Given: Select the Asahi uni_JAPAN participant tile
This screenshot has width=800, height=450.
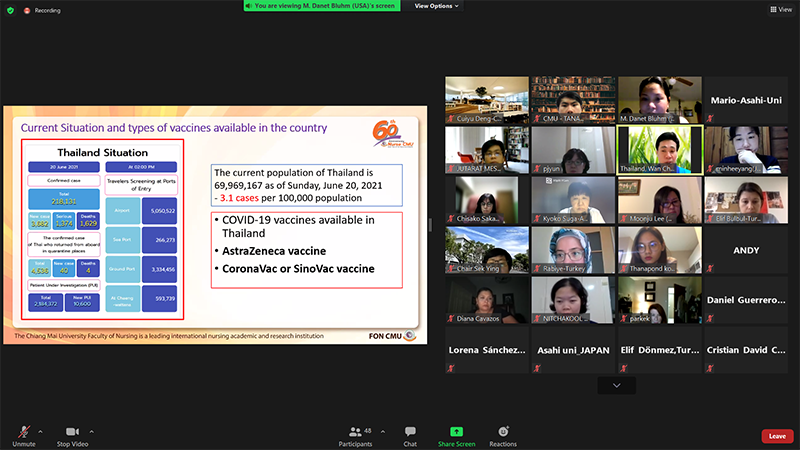Looking at the screenshot, I should point(573,350).
